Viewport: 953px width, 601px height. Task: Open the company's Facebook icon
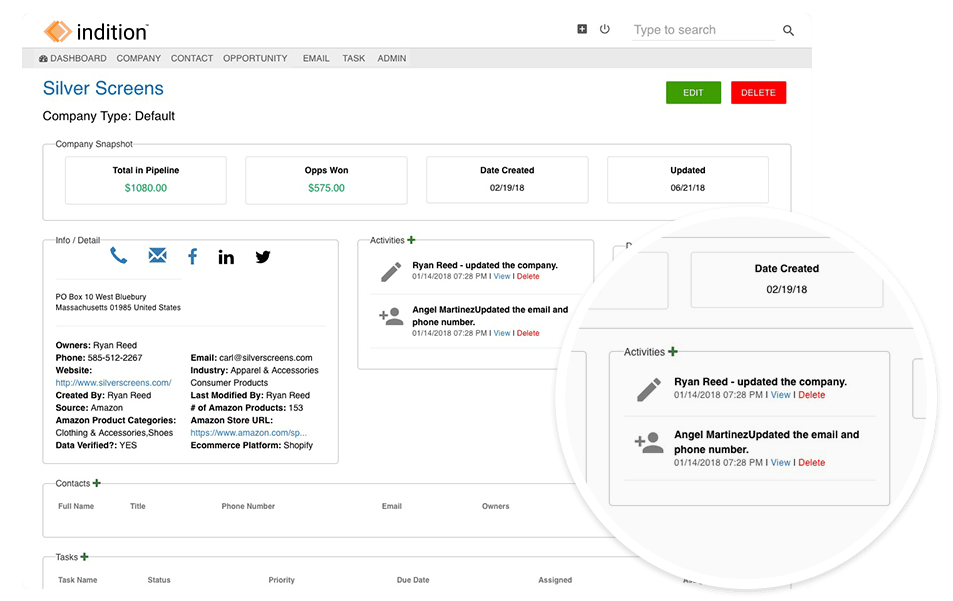pyautogui.click(x=192, y=257)
